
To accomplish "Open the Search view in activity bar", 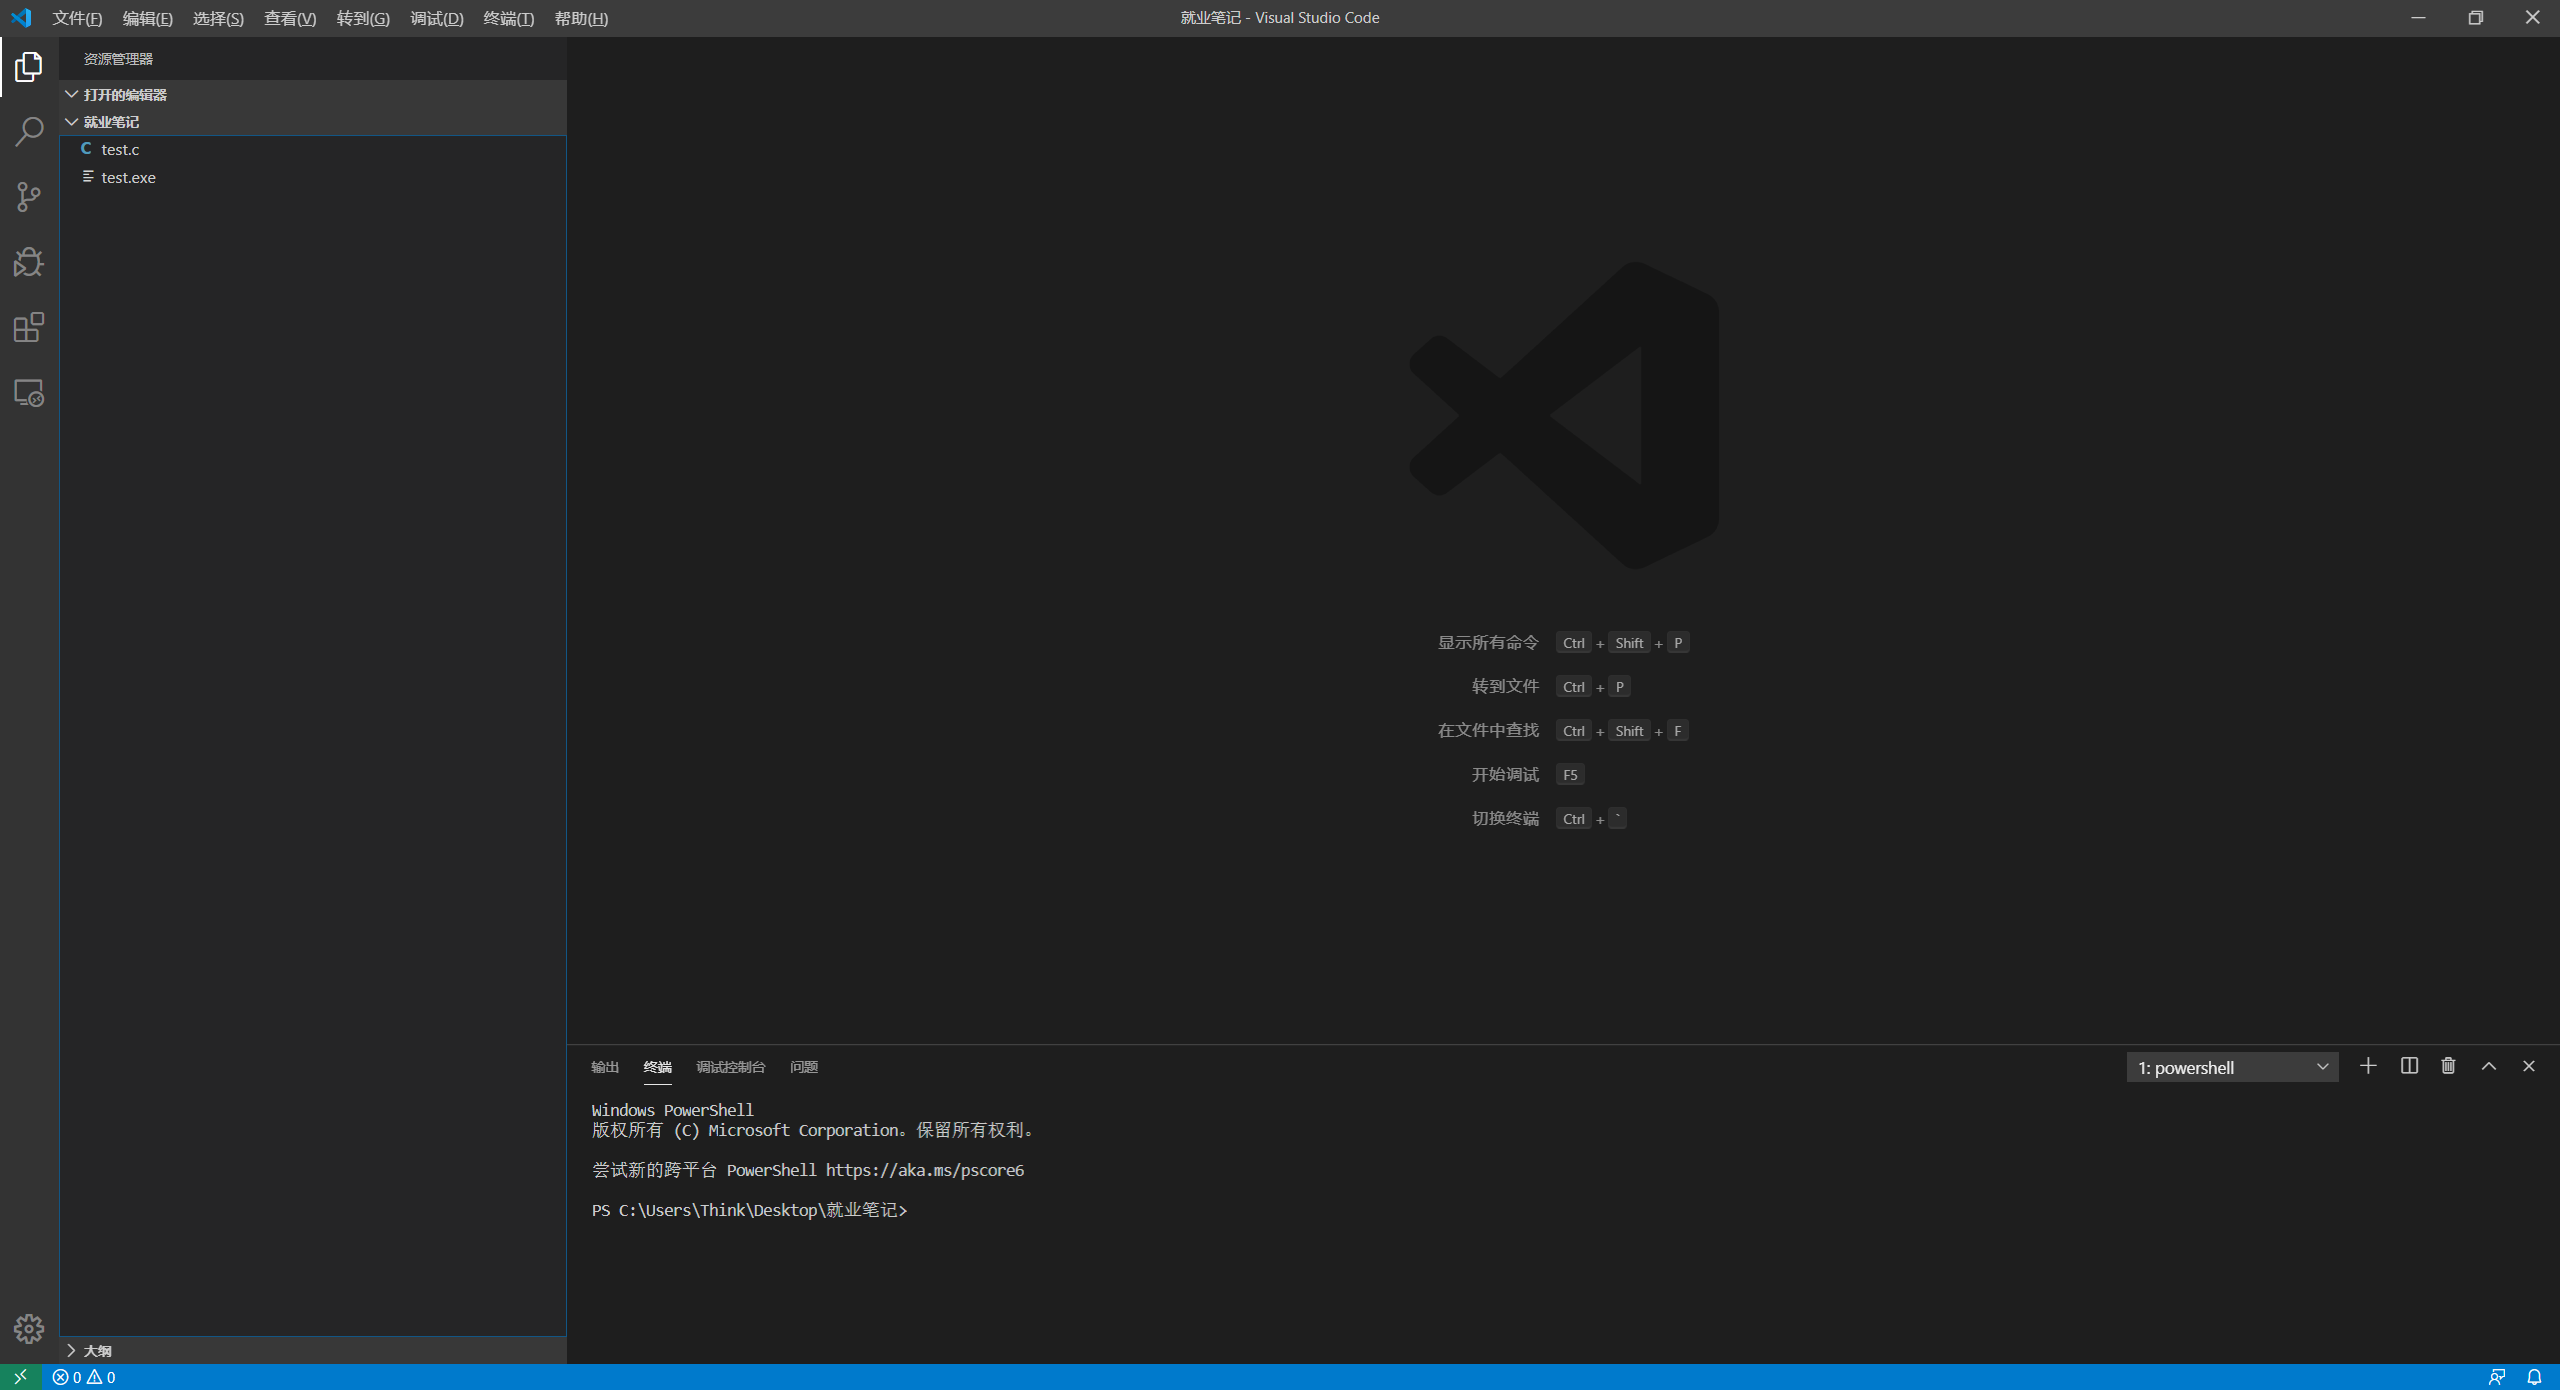I will coord(29,132).
